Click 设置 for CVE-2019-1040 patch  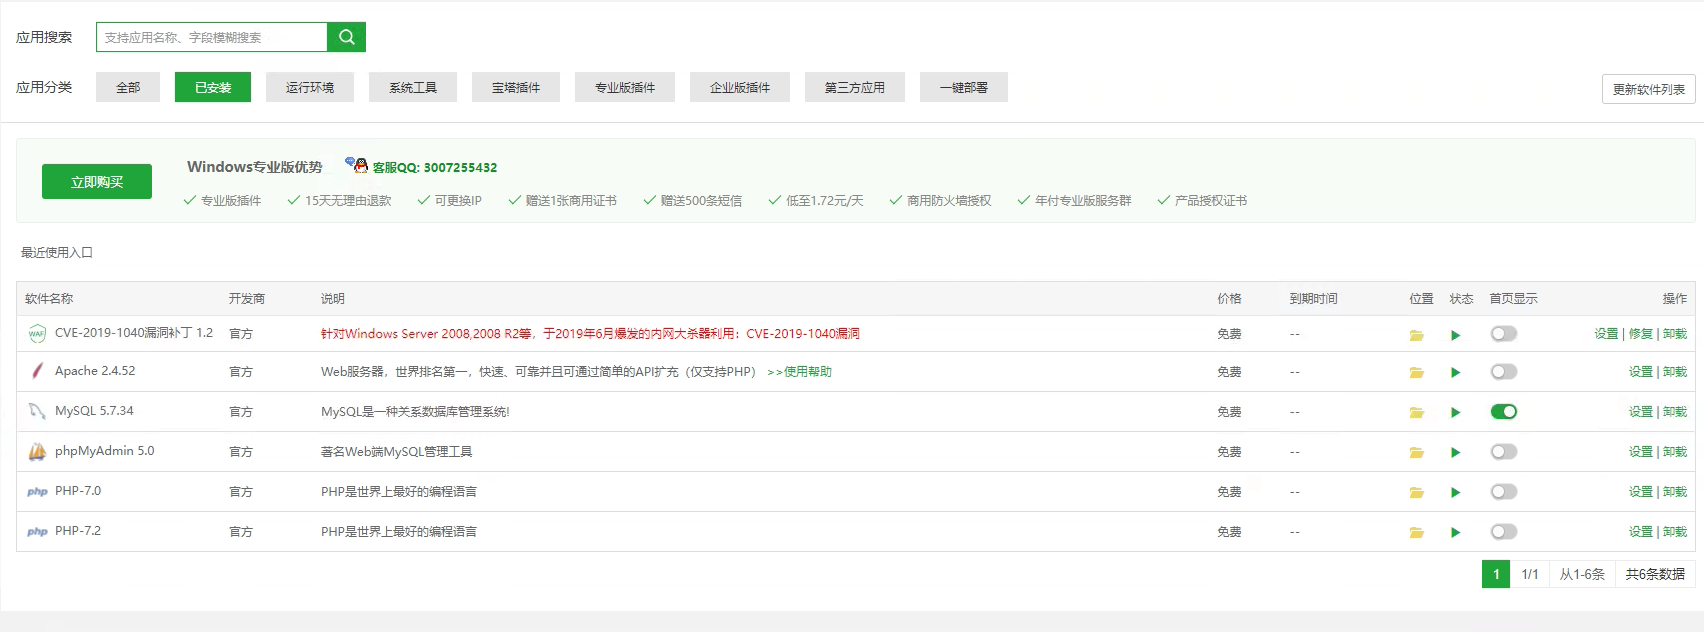(x=1606, y=334)
